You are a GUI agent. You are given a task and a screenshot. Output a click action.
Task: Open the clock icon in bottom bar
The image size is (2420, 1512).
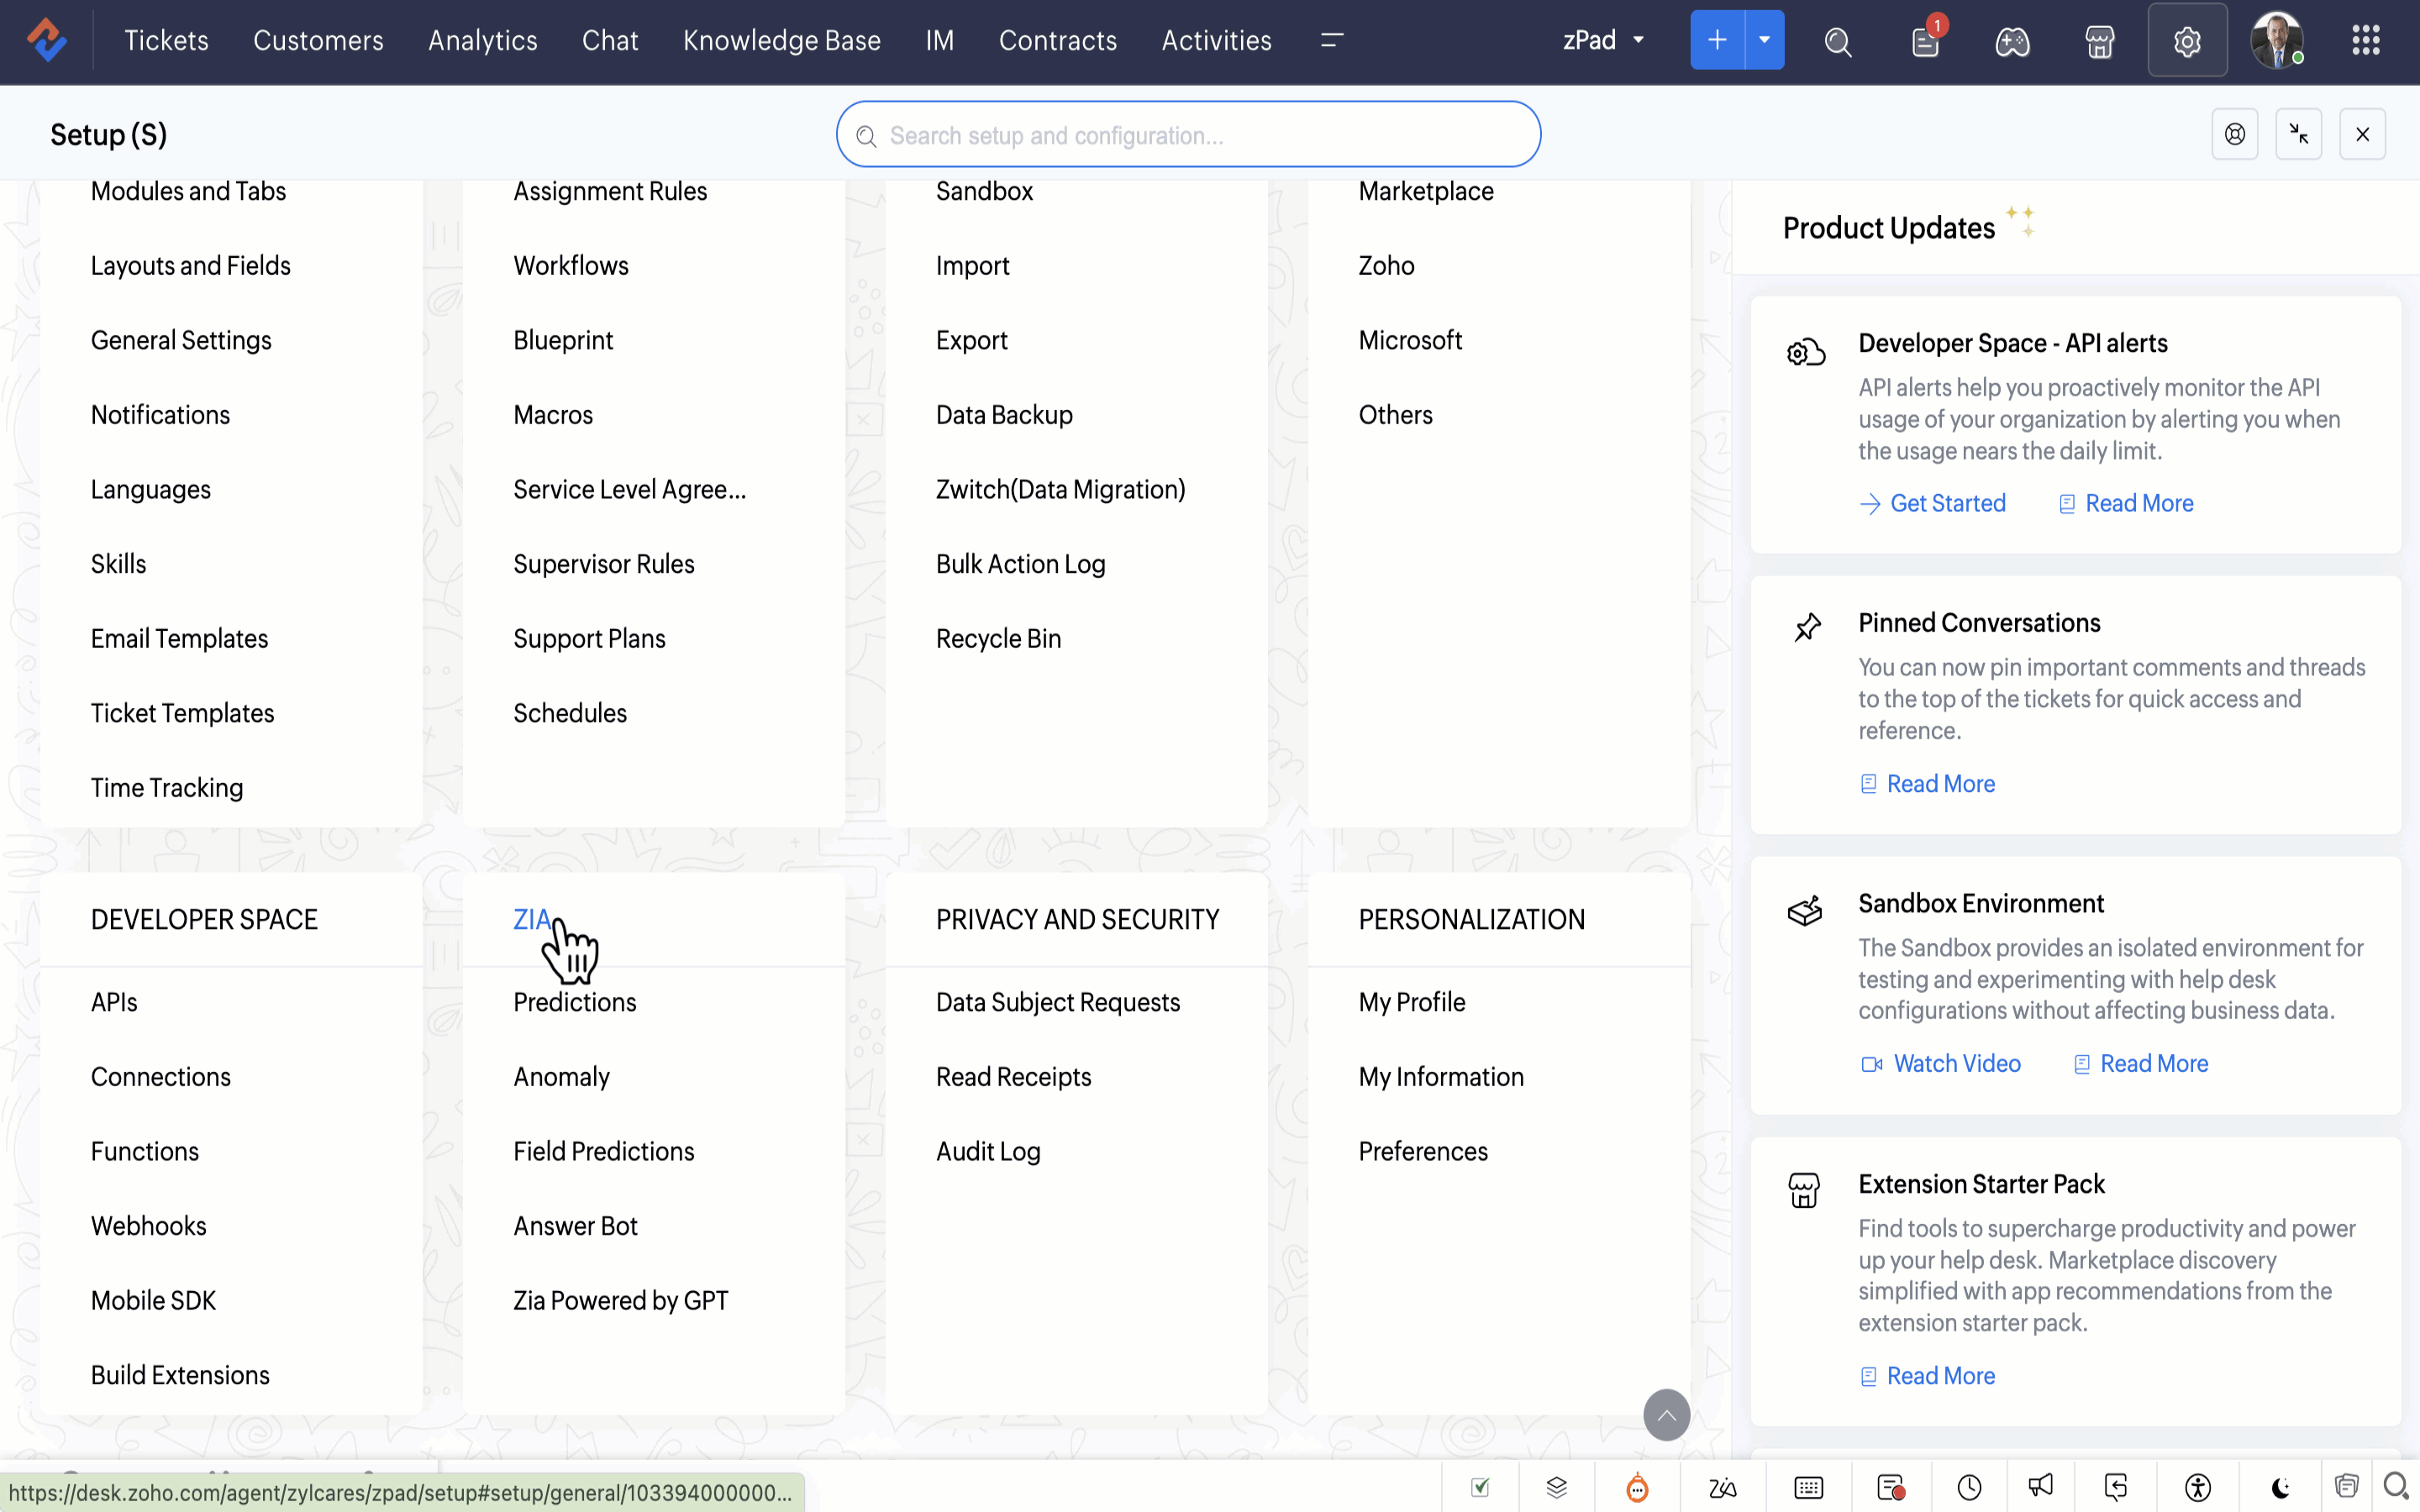point(1969,1488)
